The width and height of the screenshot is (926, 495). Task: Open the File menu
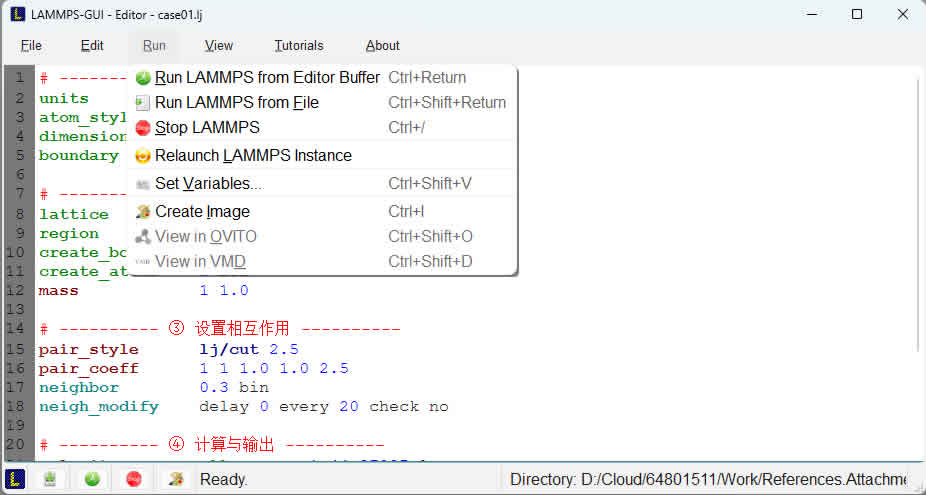point(31,45)
